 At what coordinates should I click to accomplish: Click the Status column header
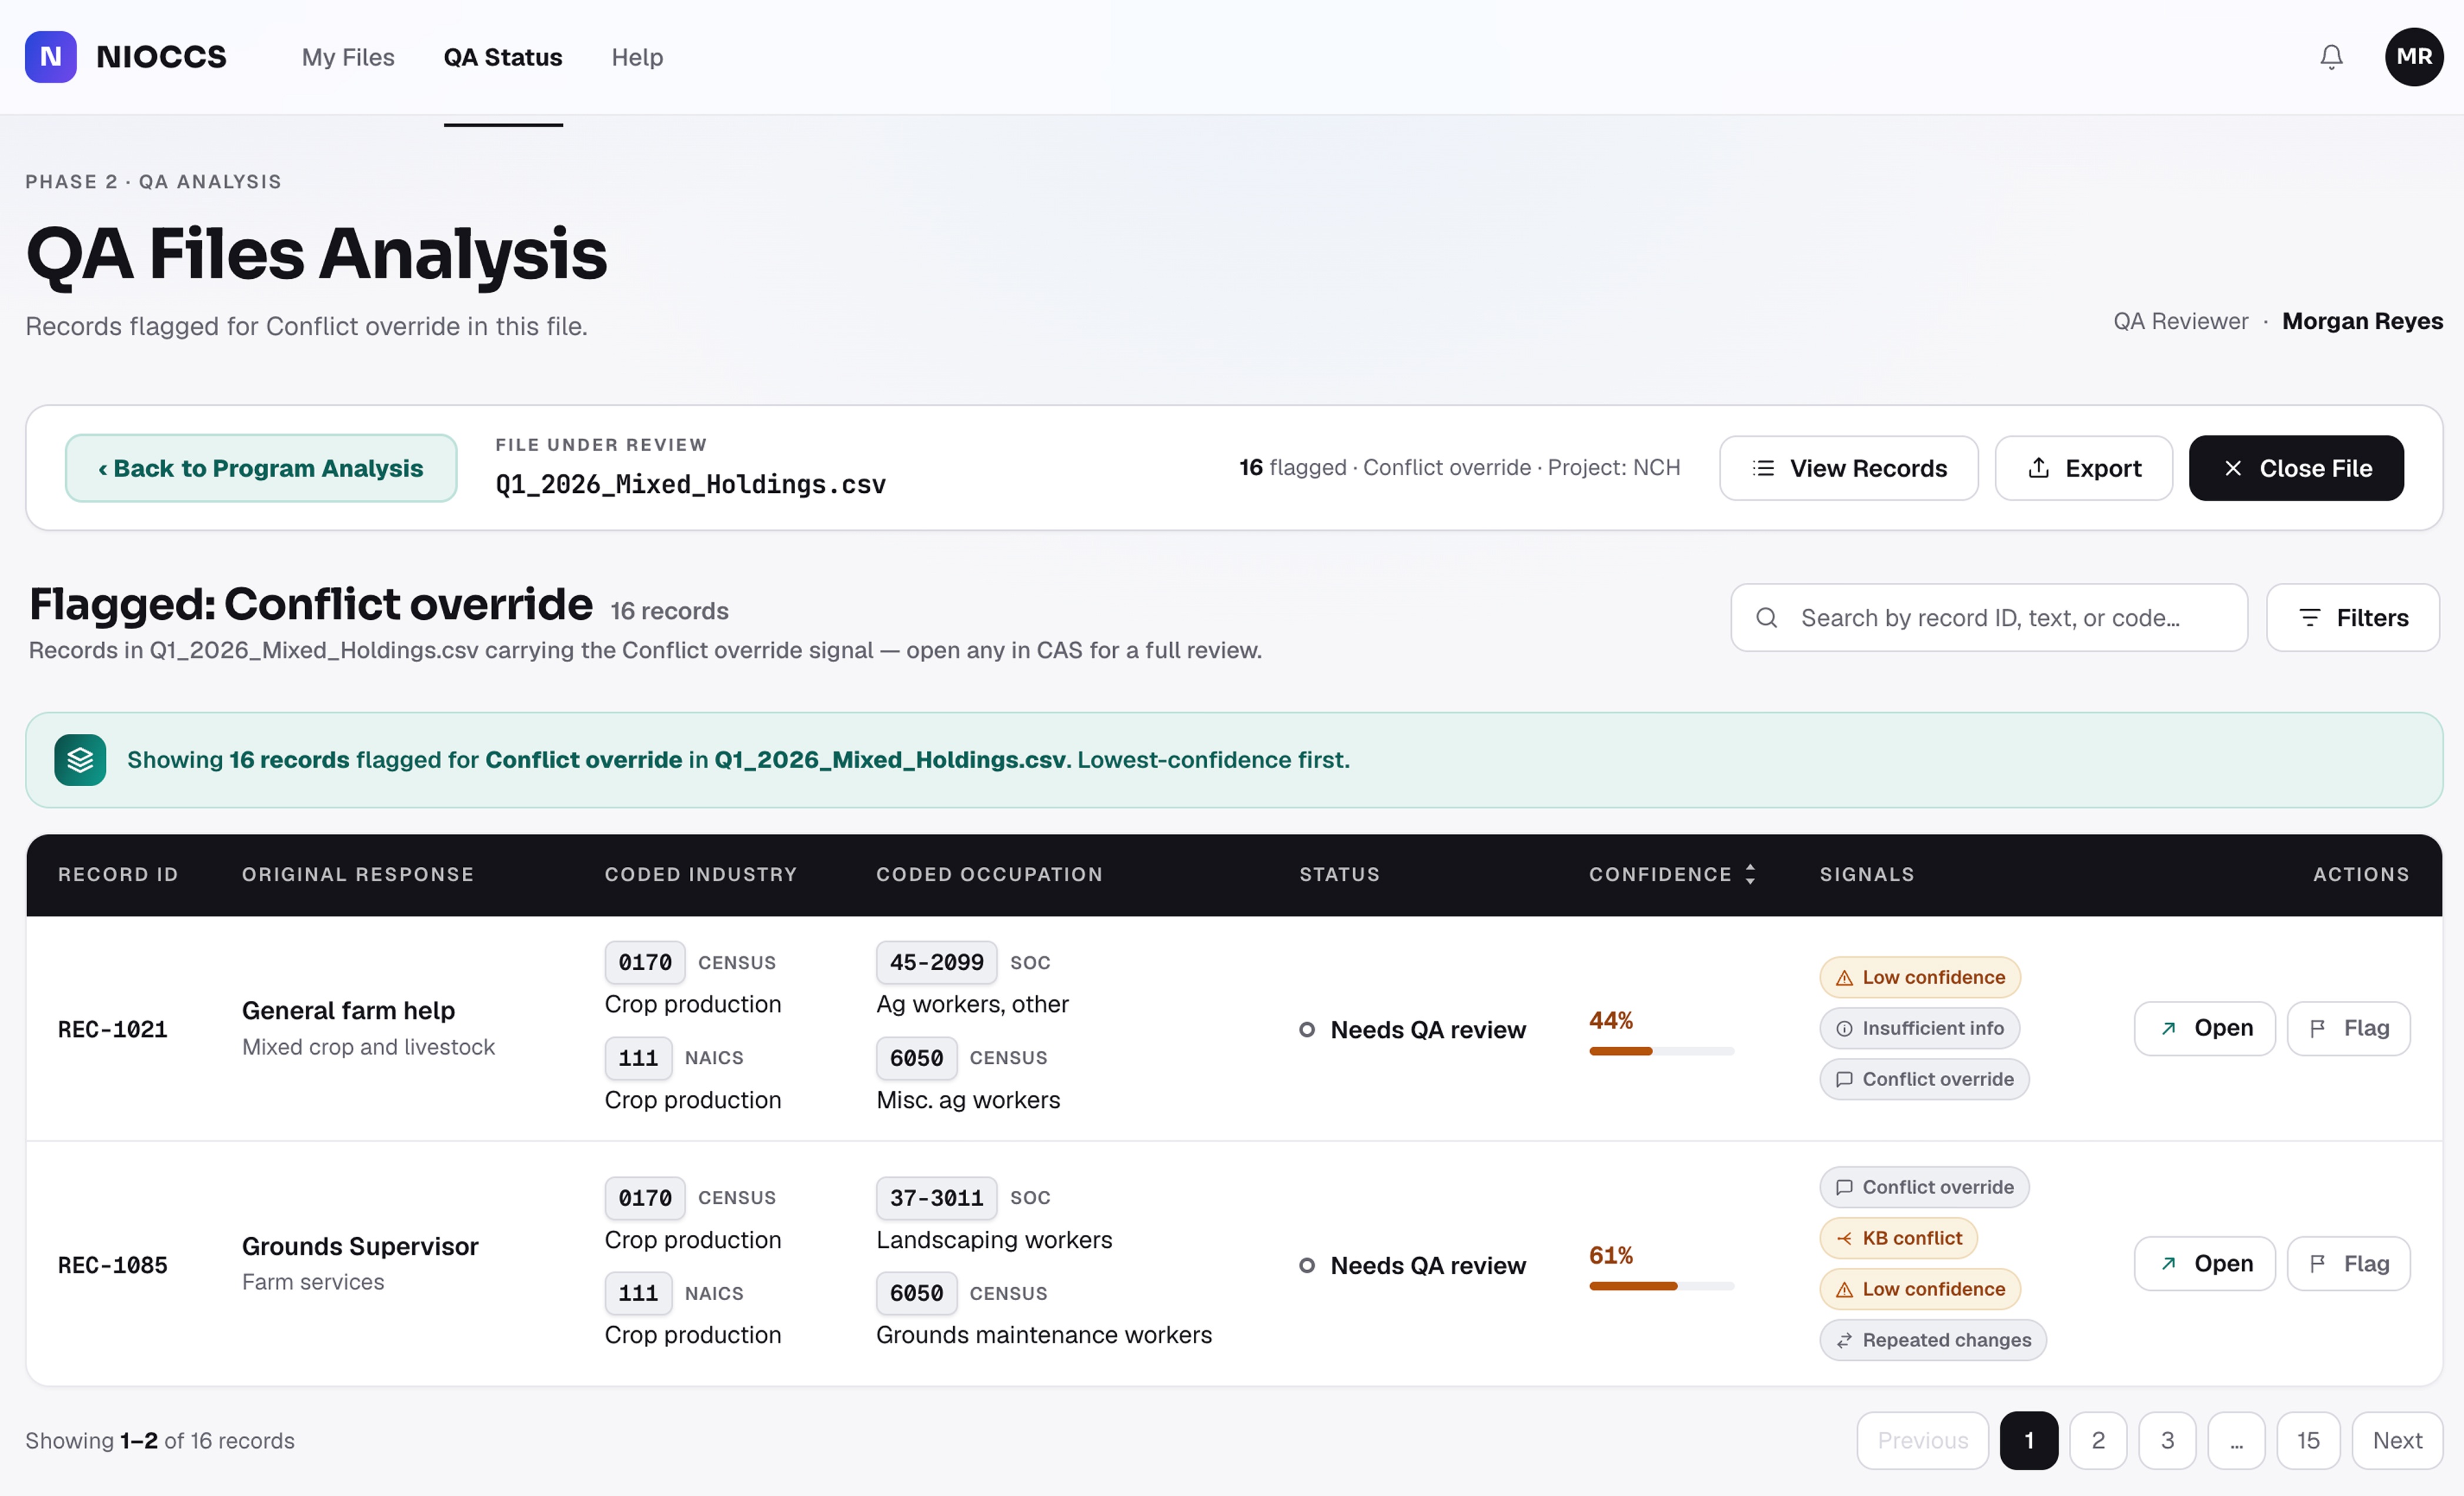tap(1339, 874)
